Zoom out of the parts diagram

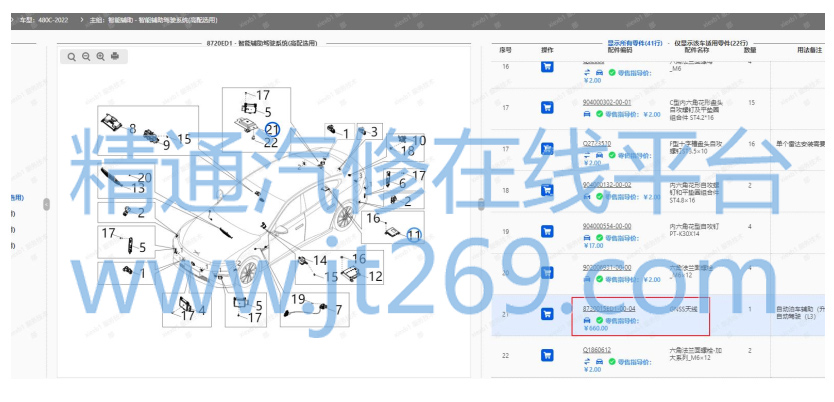pos(86,56)
